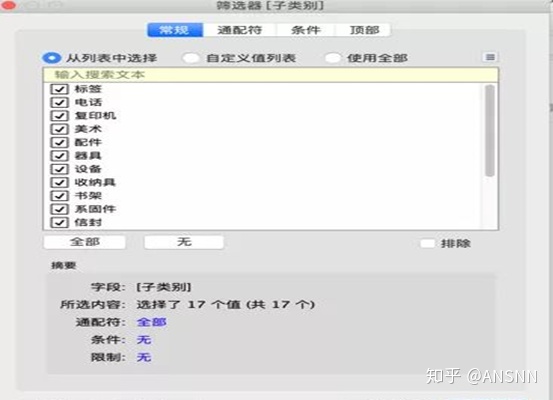Click the [子类别] field value in summary

click(x=164, y=287)
